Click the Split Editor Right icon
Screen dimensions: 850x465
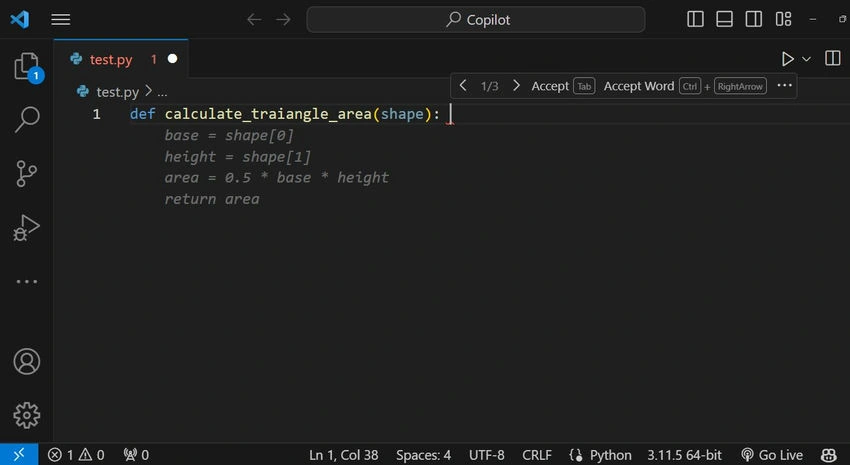(x=833, y=58)
